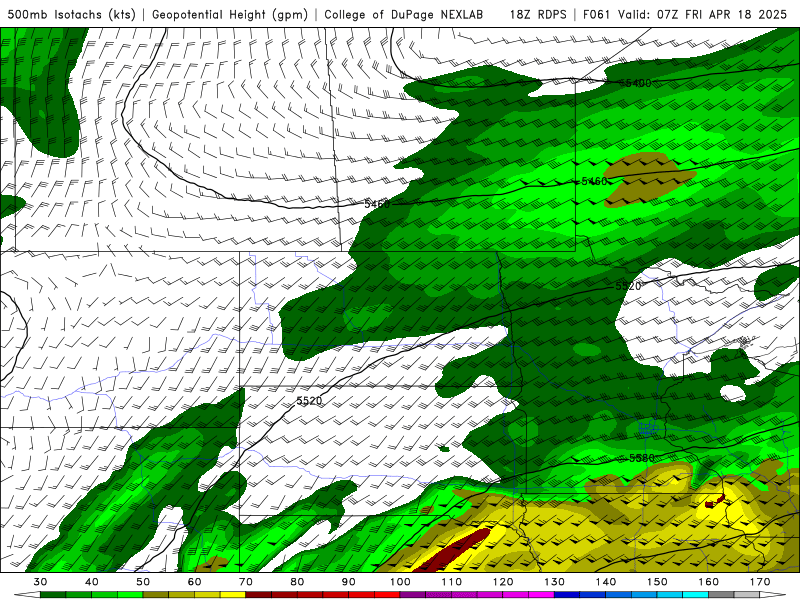Select the dark blue swatch just right of 130
This screenshot has width=800, height=600.
566,595
